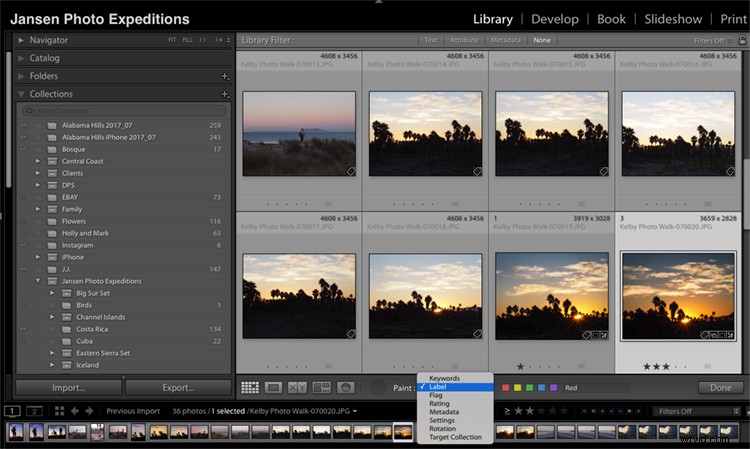The image size is (750, 449).
Task: Enable Text filter in Library Filter bar
Action: pyautogui.click(x=431, y=40)
